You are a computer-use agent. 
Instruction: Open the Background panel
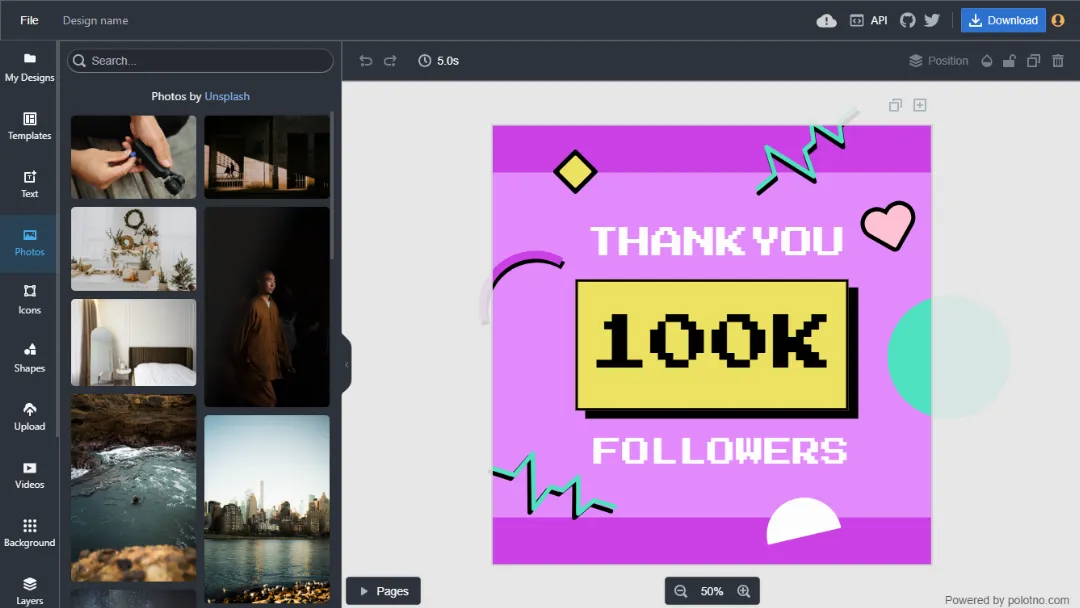tap(29, 534)
